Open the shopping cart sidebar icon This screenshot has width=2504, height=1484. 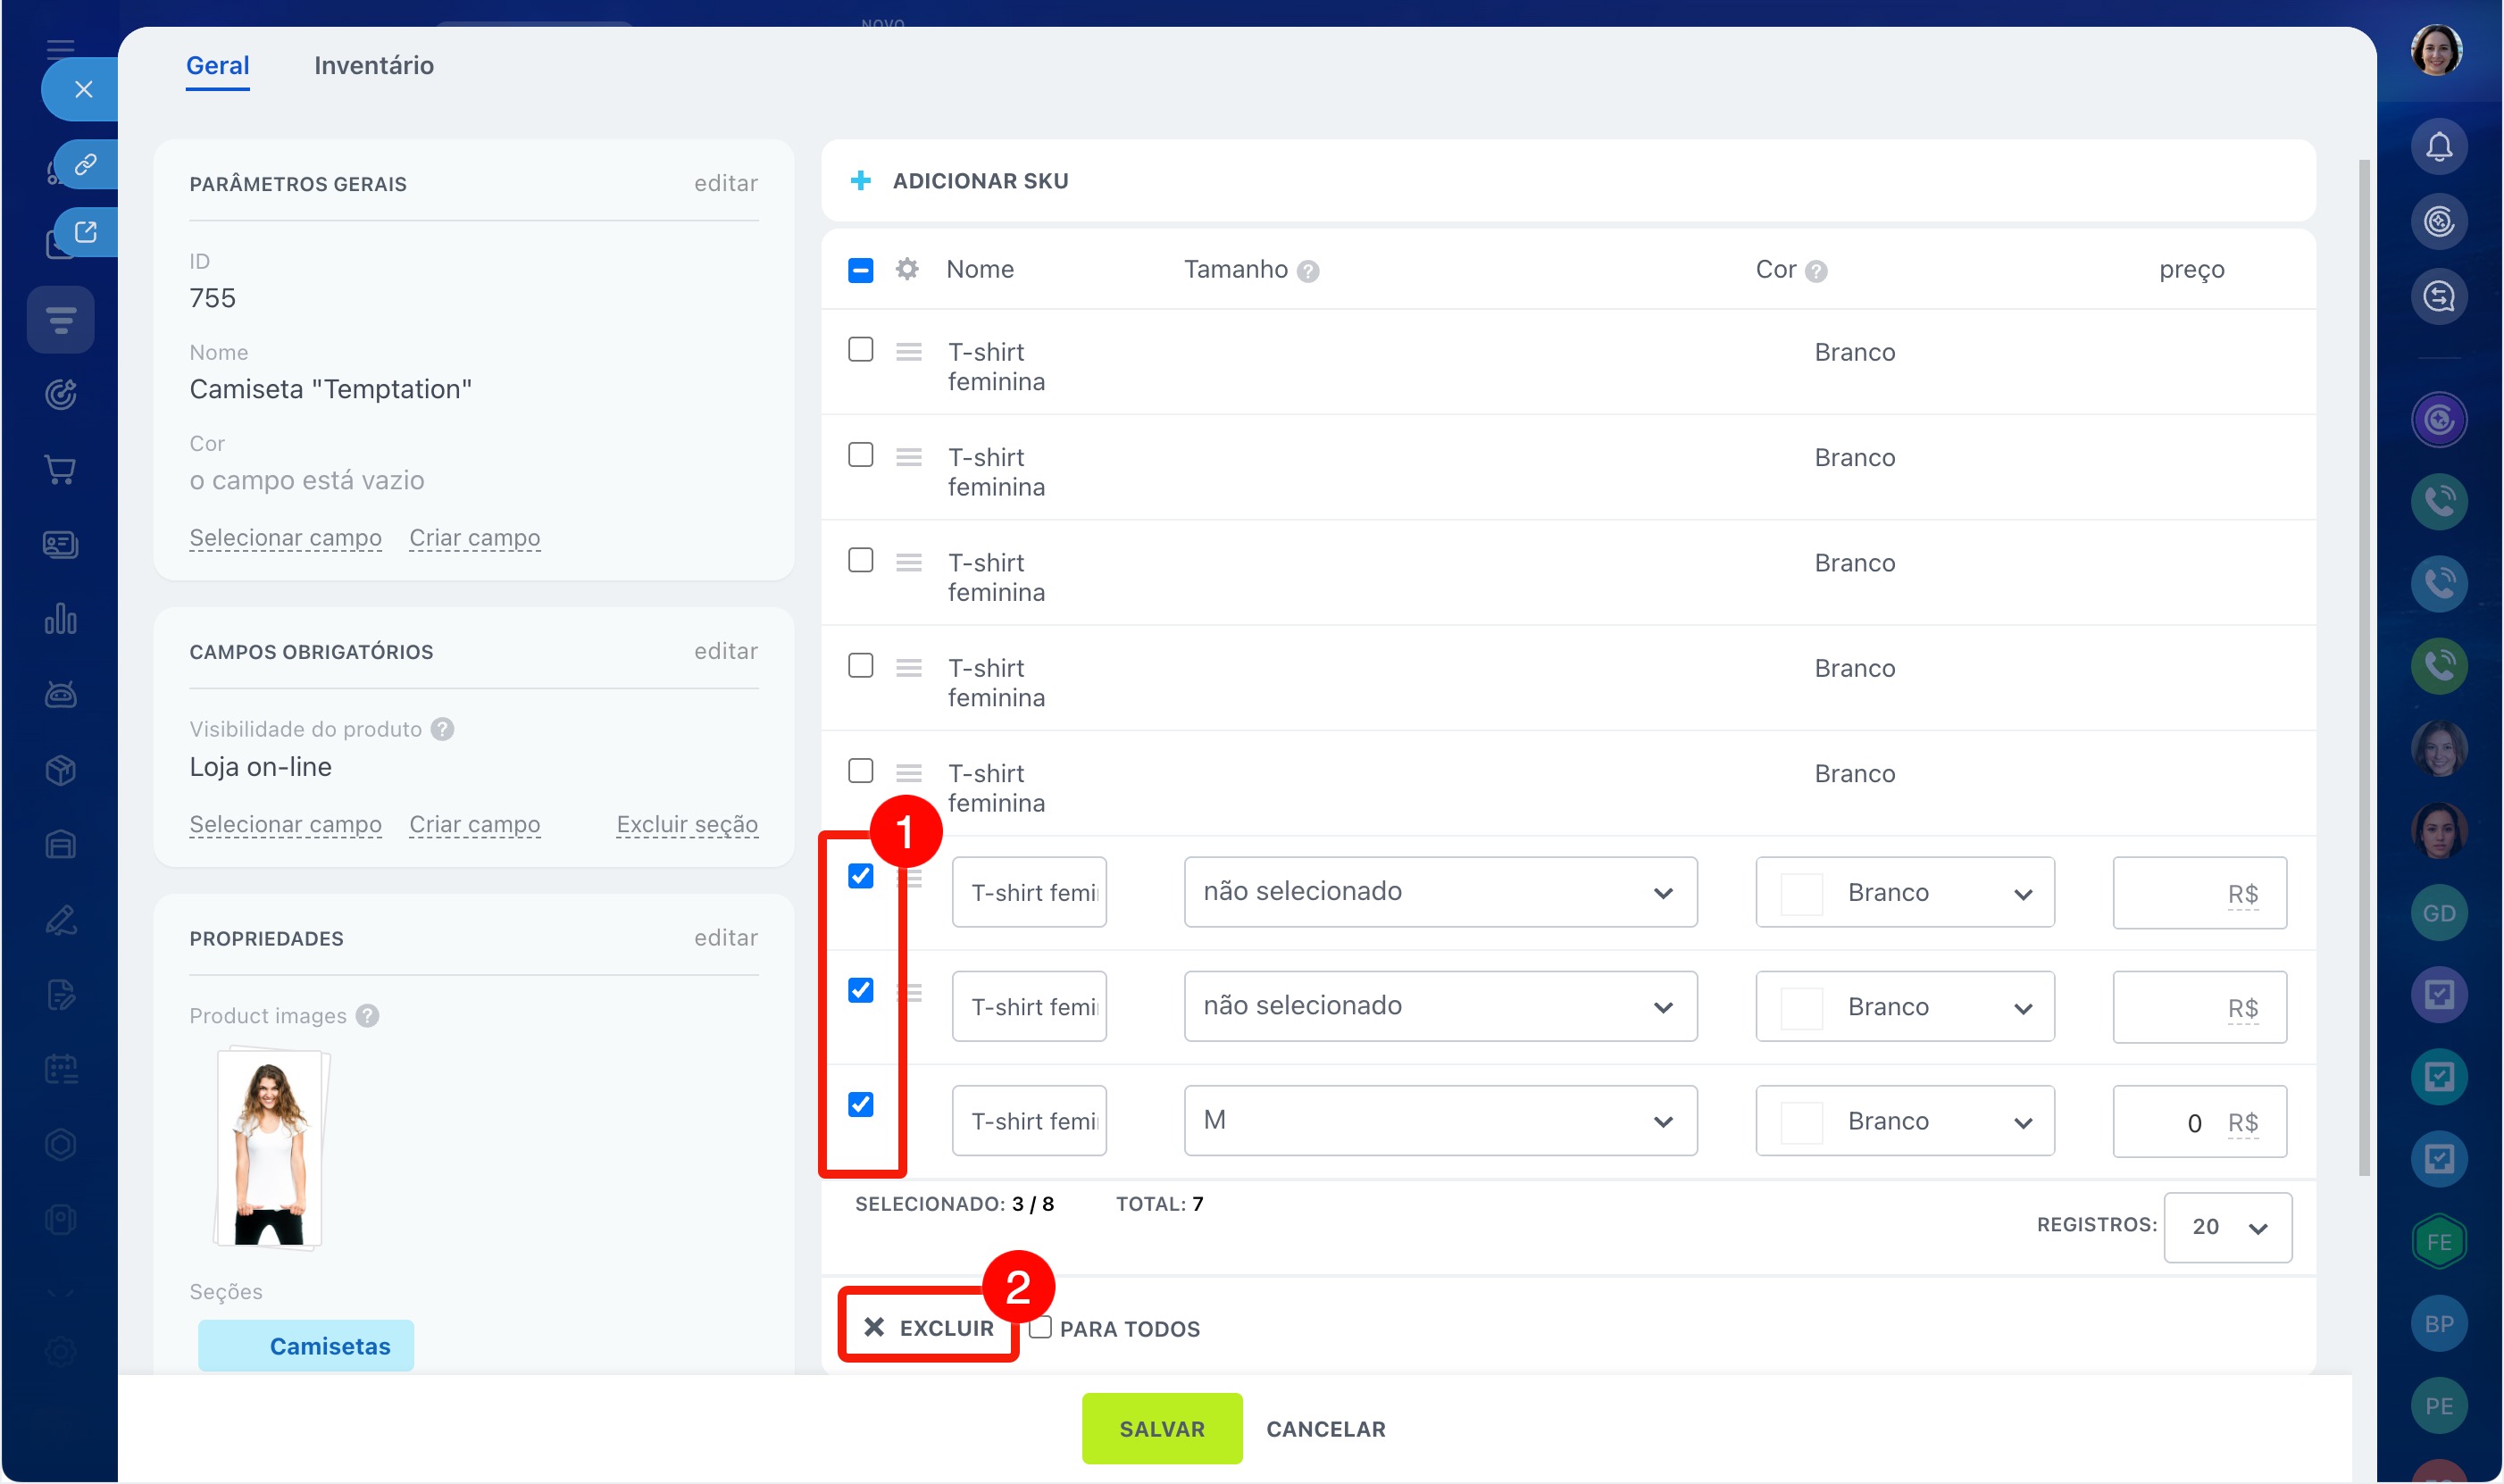coord(60,469)
